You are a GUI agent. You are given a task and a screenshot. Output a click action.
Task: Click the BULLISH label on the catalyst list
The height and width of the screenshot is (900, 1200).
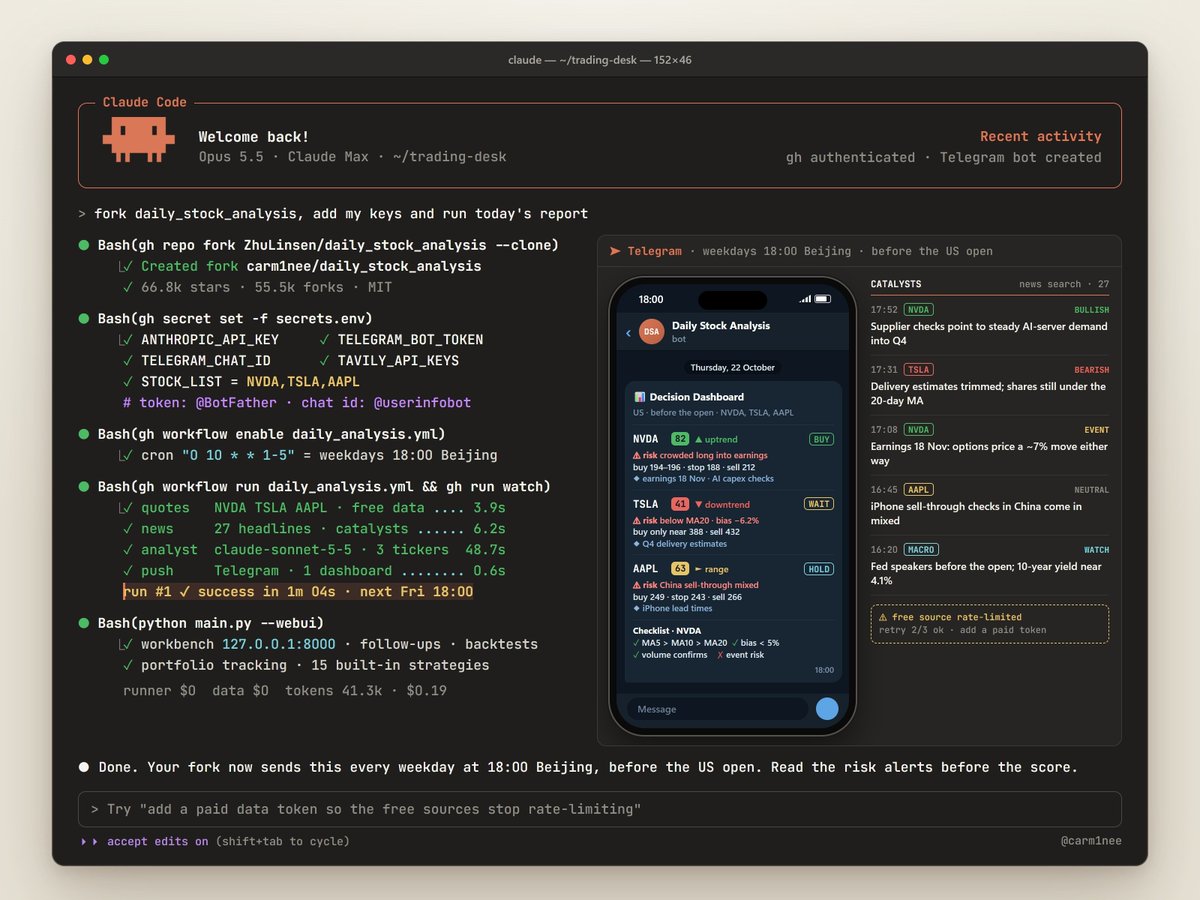click(x=1091, y=310)
